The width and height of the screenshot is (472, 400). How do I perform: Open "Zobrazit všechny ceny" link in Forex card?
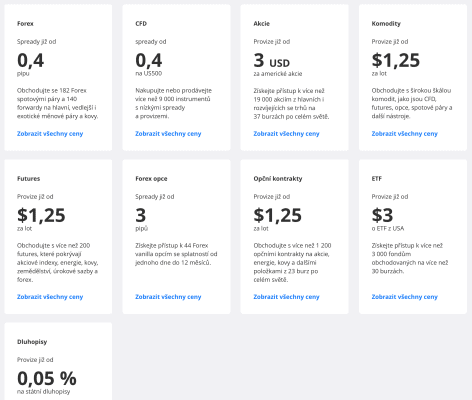[x=50, y=134]
